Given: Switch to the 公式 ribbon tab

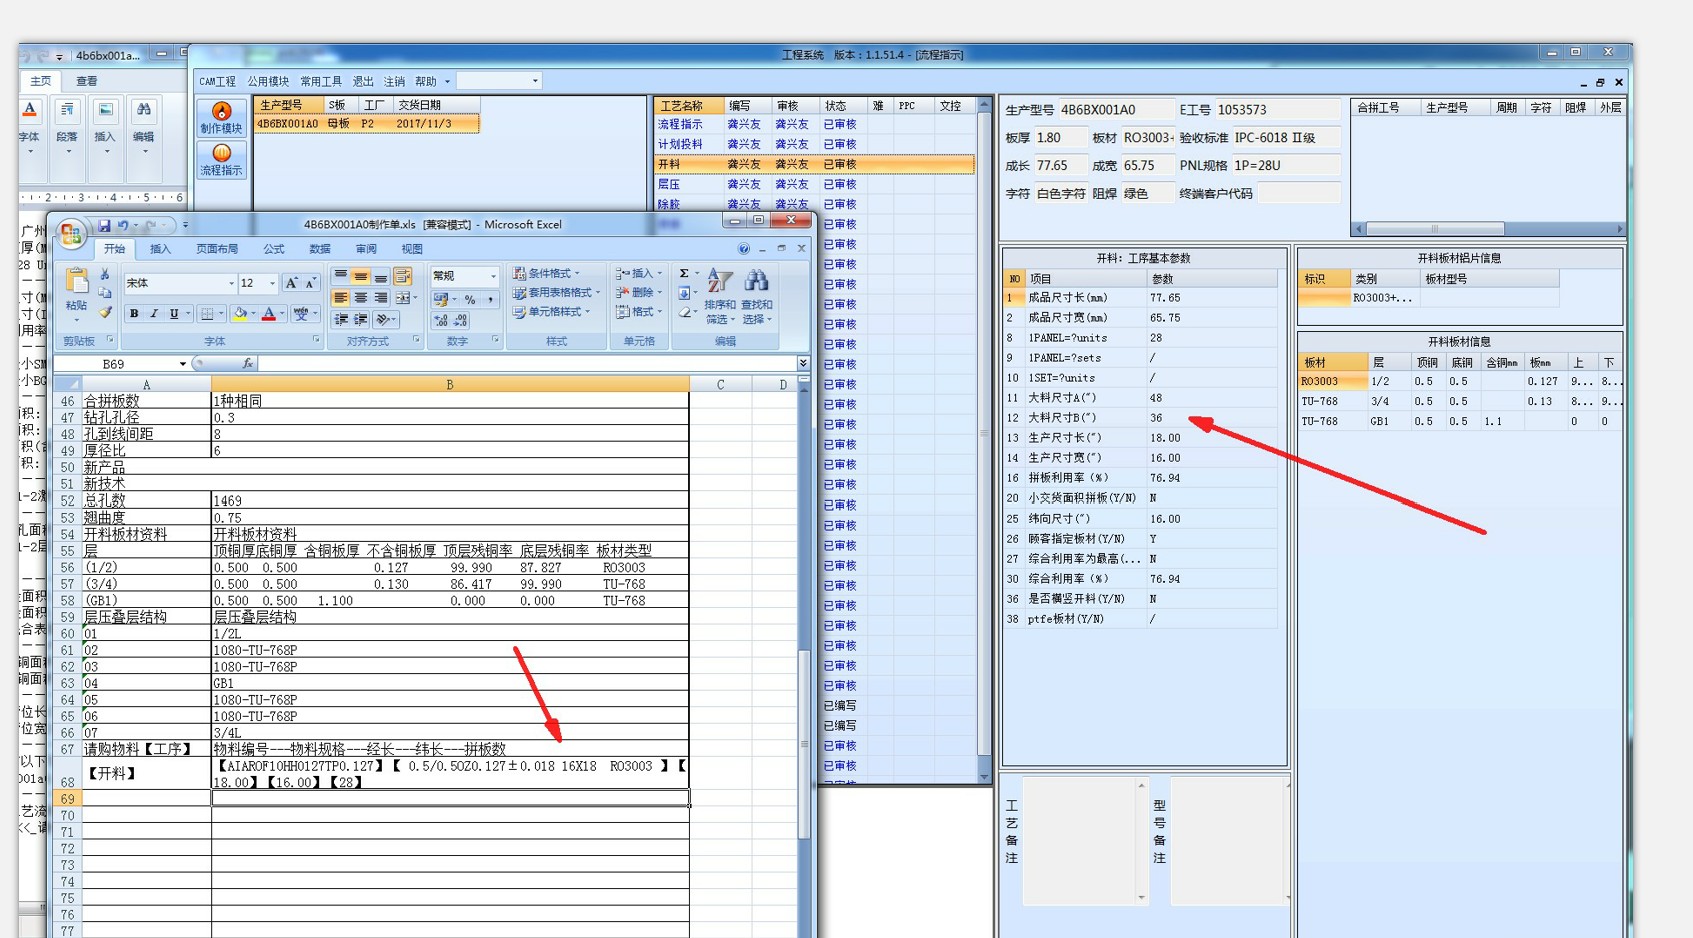Looking at the screenshot, I should point(274,249).
